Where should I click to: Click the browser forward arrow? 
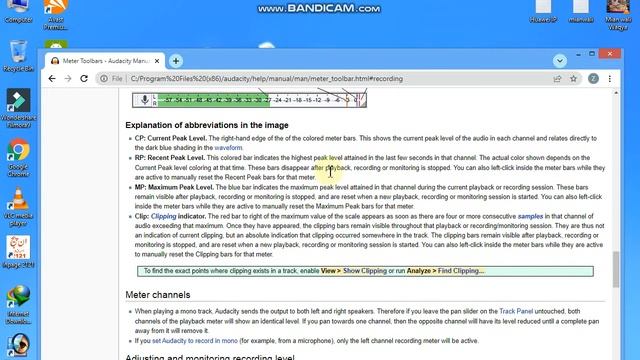[x=68, y=78]
